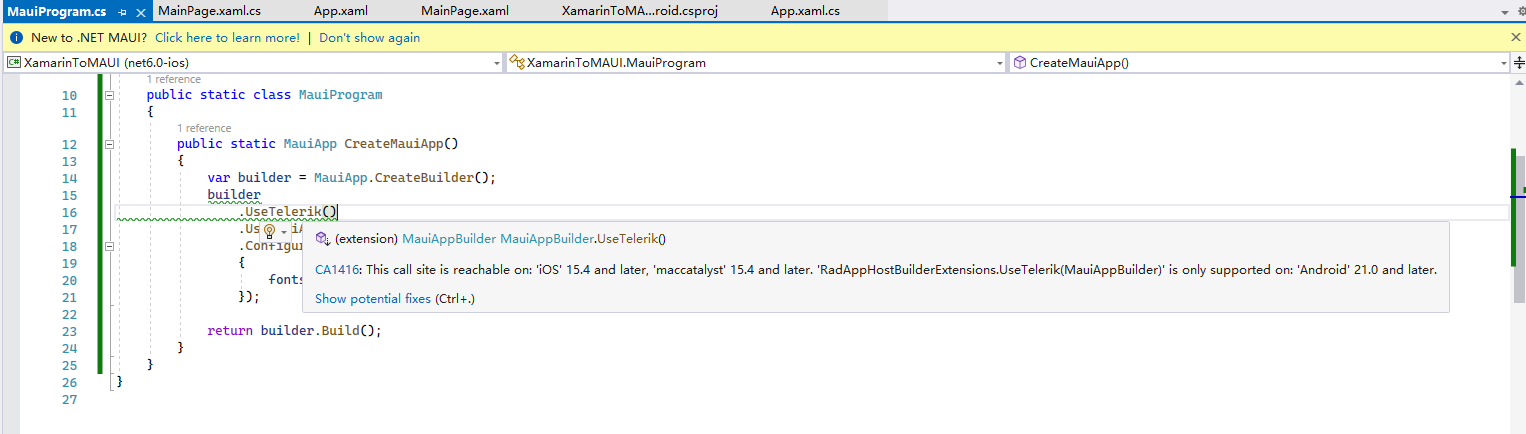Open the document tab settings gear
The image size is (1526, 434).
[x=1520, y=12]
